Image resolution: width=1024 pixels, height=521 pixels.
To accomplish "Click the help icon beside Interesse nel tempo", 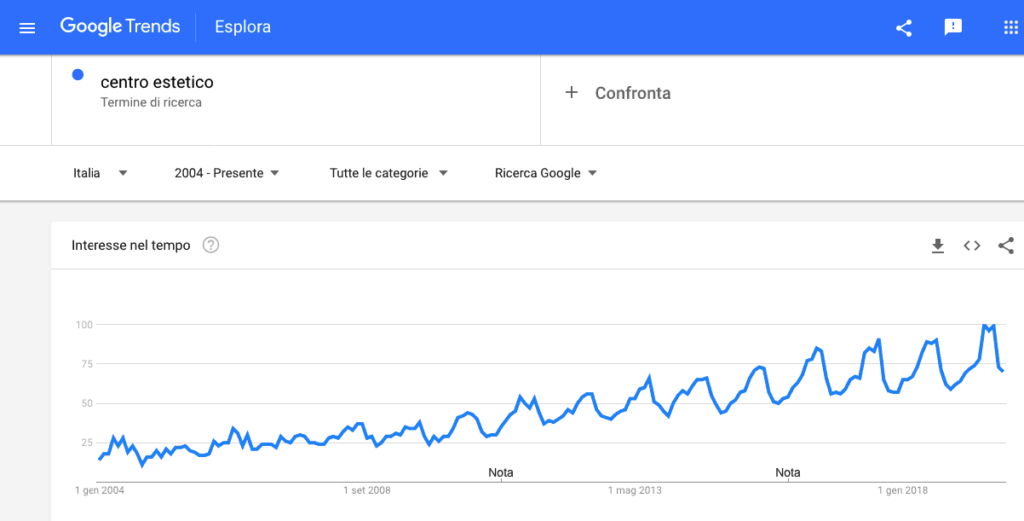I will [x=211, y=245].
